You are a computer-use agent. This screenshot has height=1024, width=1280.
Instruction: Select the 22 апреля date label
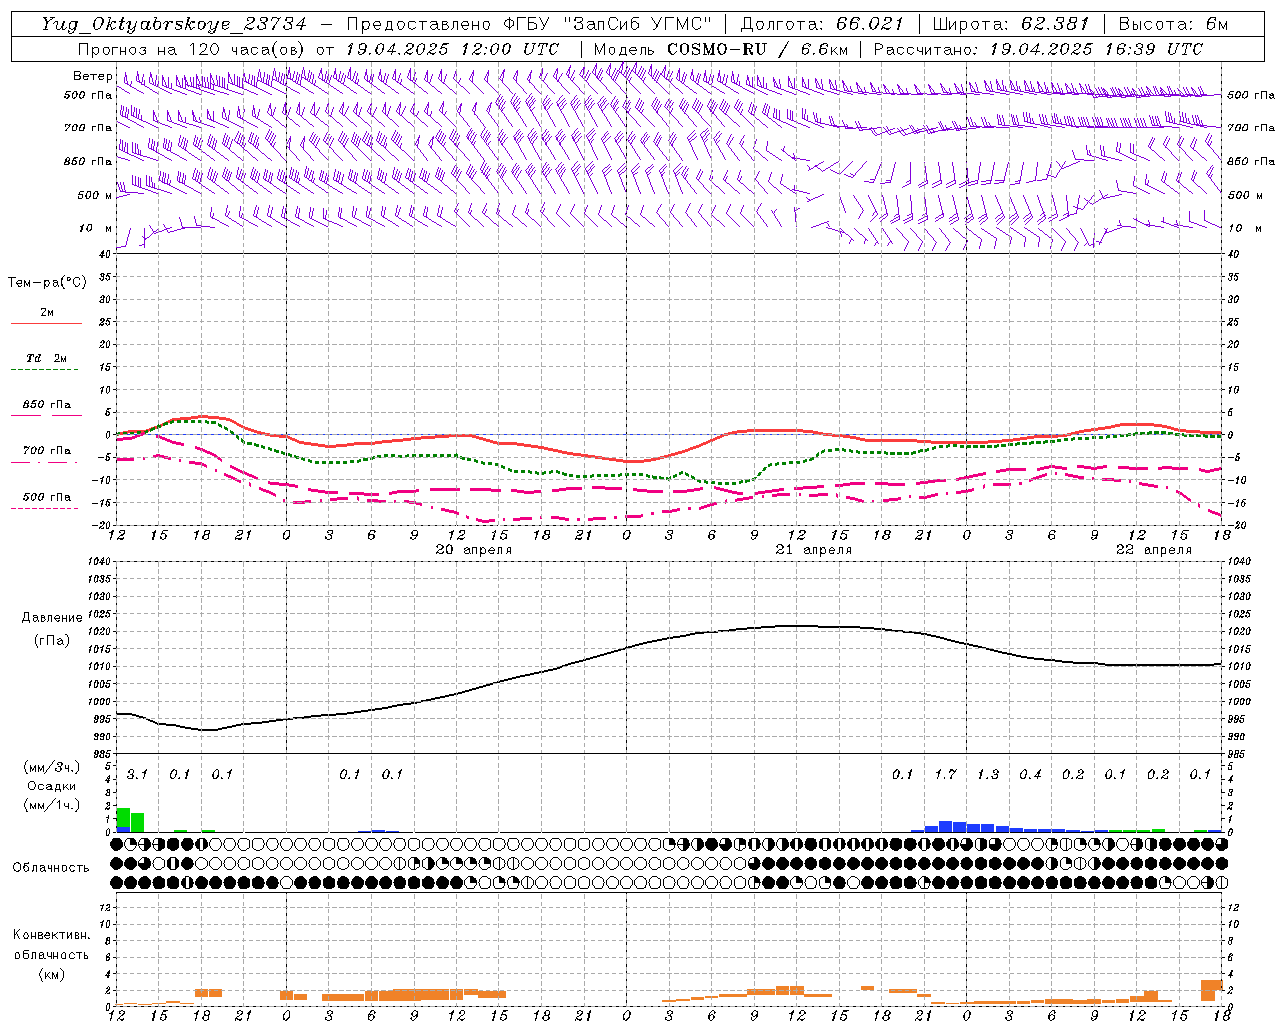[x=1154, y=550]
